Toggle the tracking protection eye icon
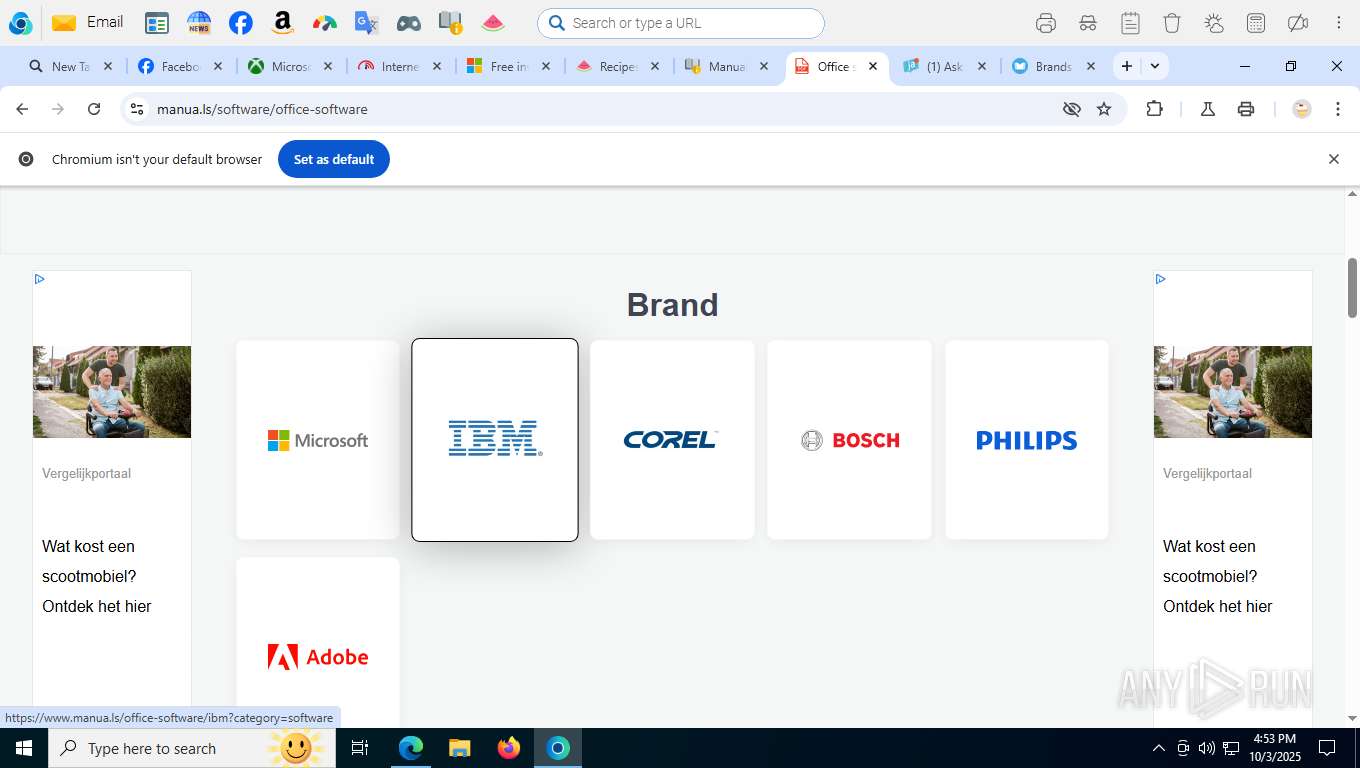Image resolution: width=1360 pixels, height=768 pixels. pos(1072,109)
